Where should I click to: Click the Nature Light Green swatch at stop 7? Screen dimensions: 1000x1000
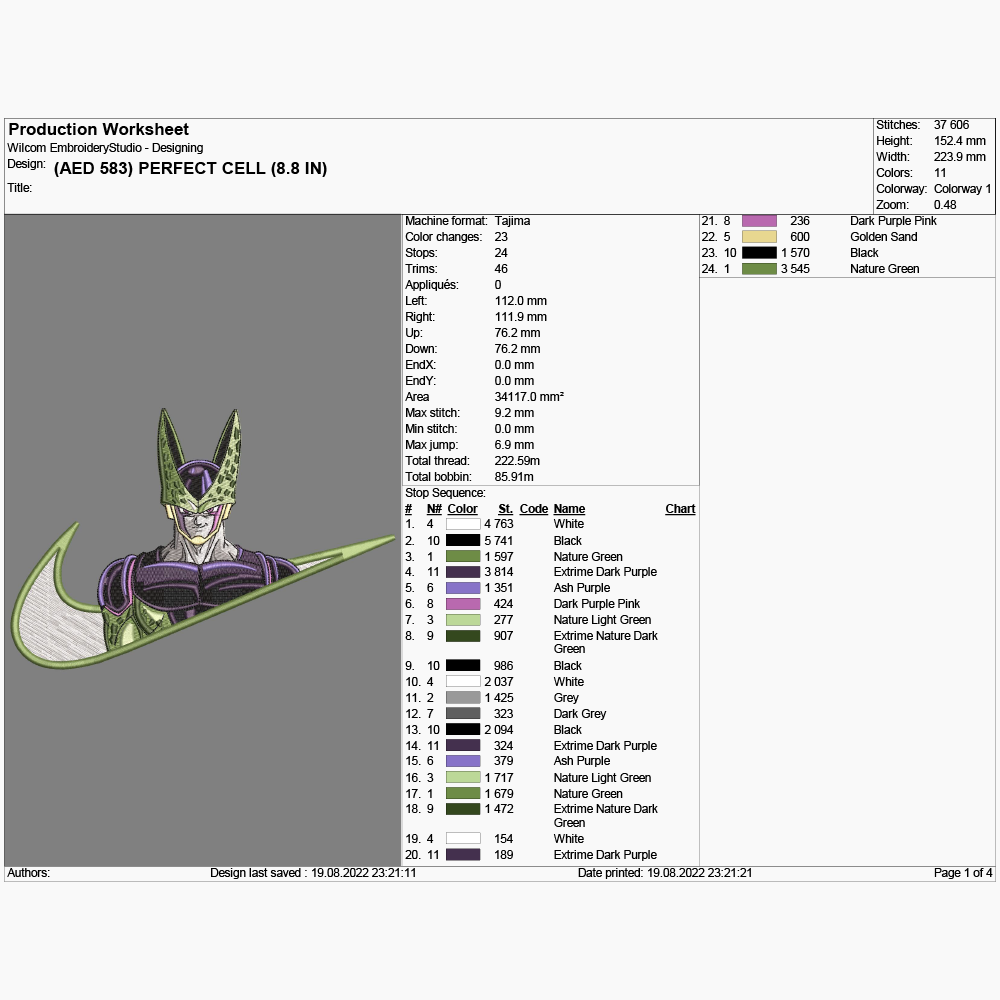pyautogui.click(x=463, y=620)
